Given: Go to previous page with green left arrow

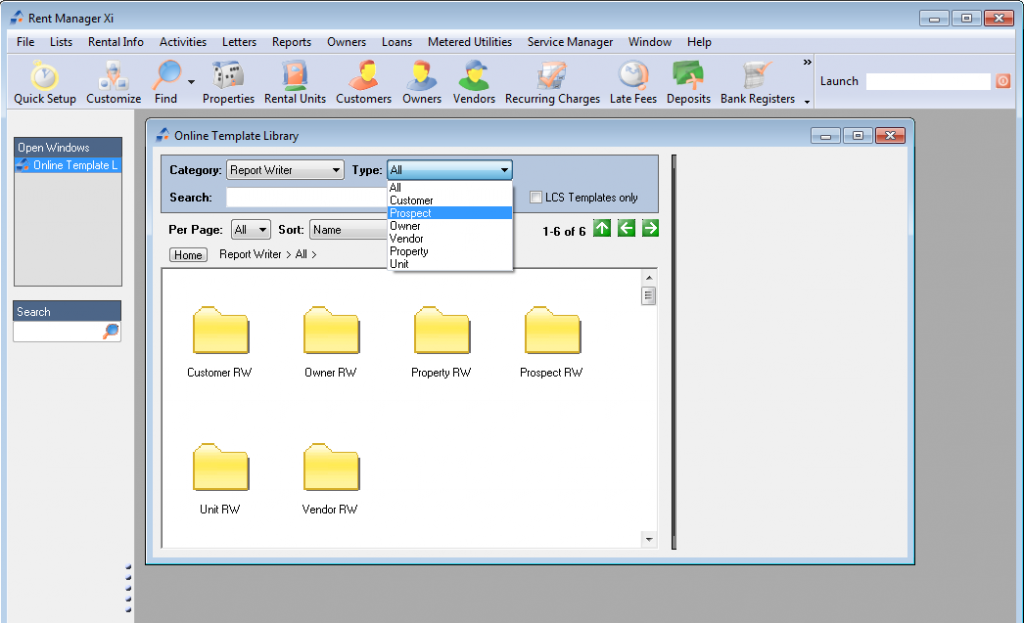Looking at the screenshot, I should coord(626,229).
